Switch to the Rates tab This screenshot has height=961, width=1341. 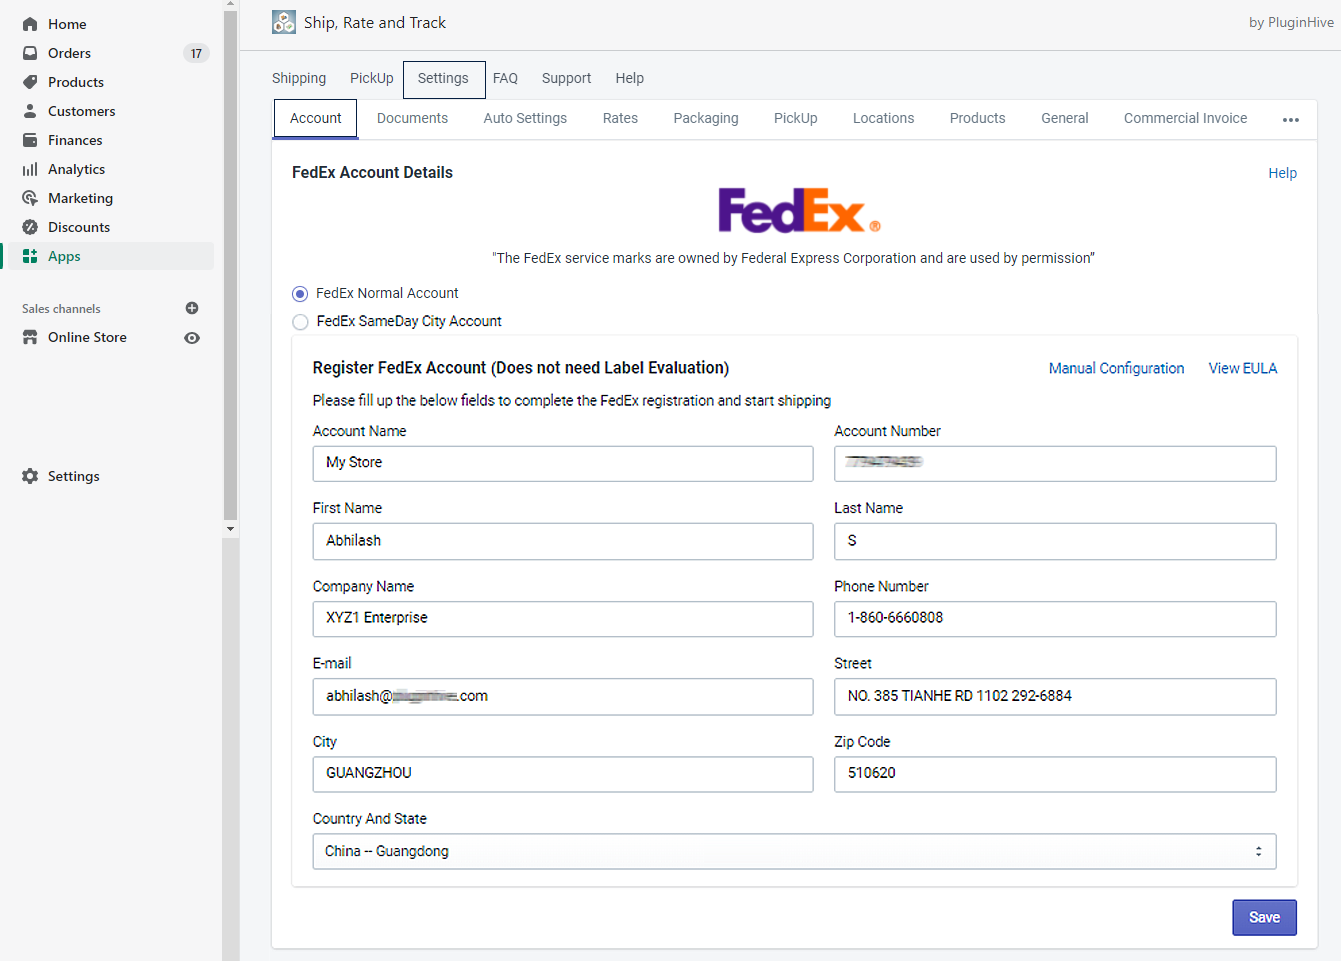(x=620, y=118)
